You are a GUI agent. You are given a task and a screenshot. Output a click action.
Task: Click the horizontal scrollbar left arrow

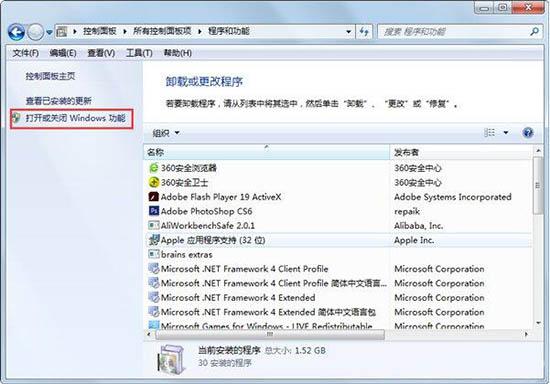[149, 335]
